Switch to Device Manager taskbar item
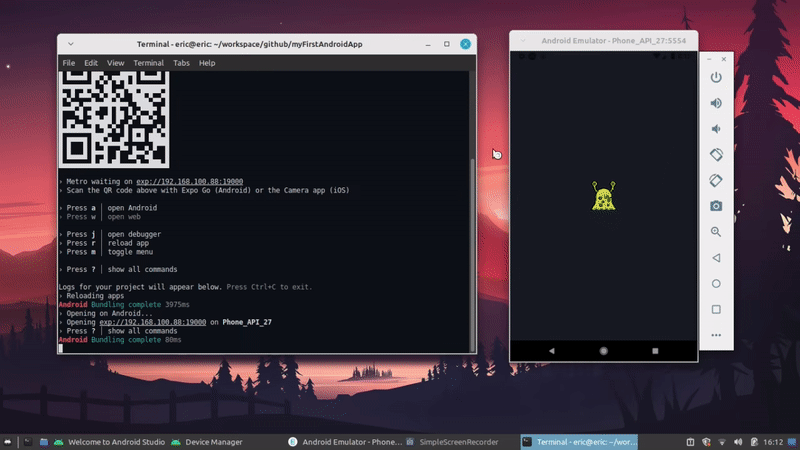The height and width of the screenshot is (450, 800). (207, 442)
